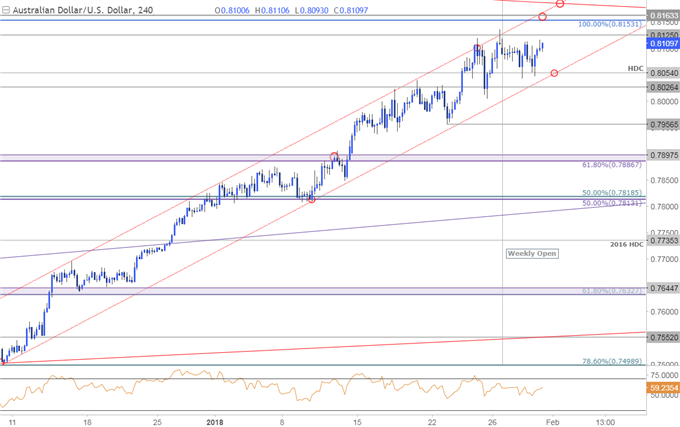Click the date axis label Feb
Screen dimensions: 680x427
click(552, 422)
